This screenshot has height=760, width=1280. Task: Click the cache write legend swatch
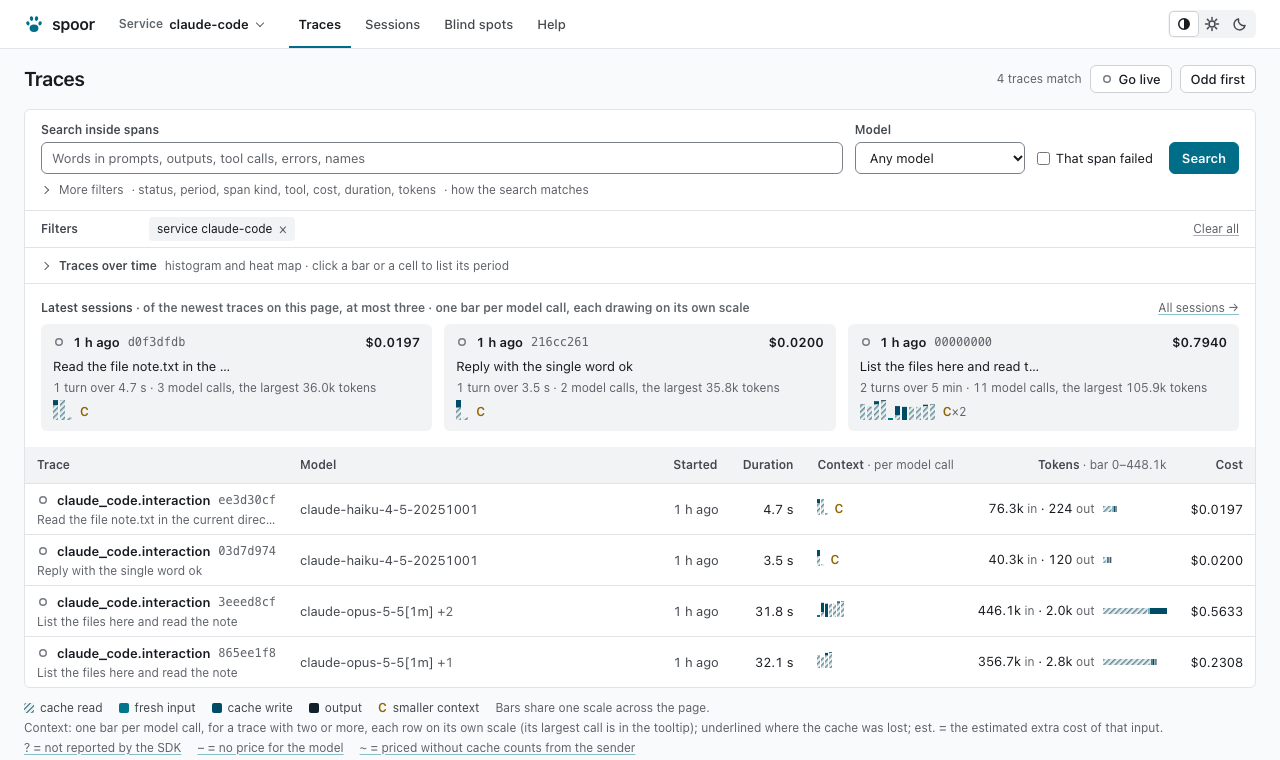click(x=217, y=708)
